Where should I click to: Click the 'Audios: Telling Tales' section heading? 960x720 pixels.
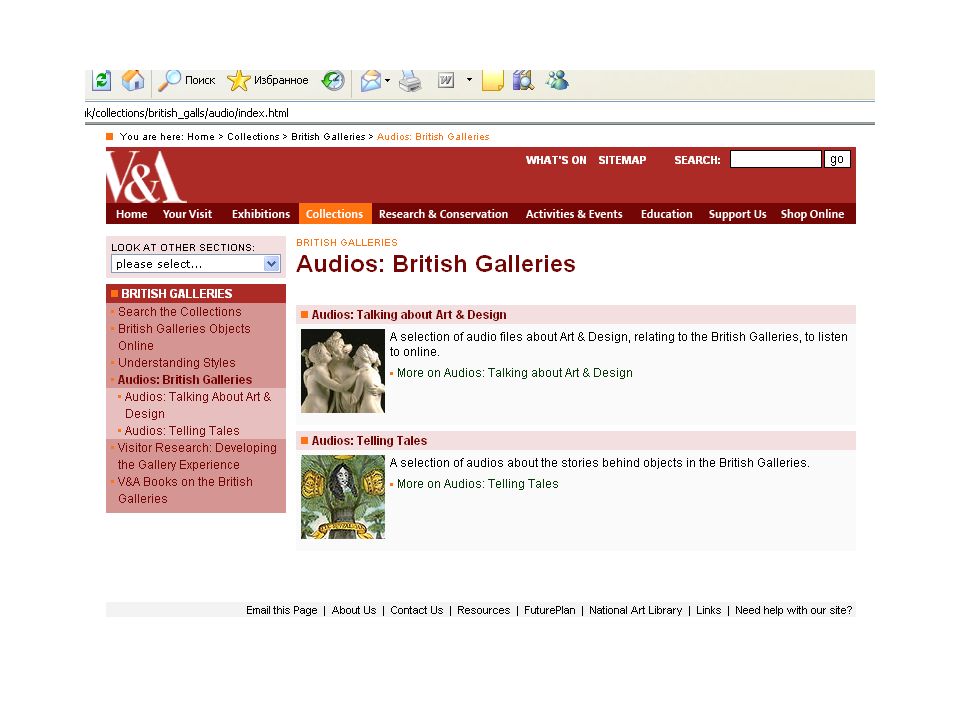click(x=369, y=441)
